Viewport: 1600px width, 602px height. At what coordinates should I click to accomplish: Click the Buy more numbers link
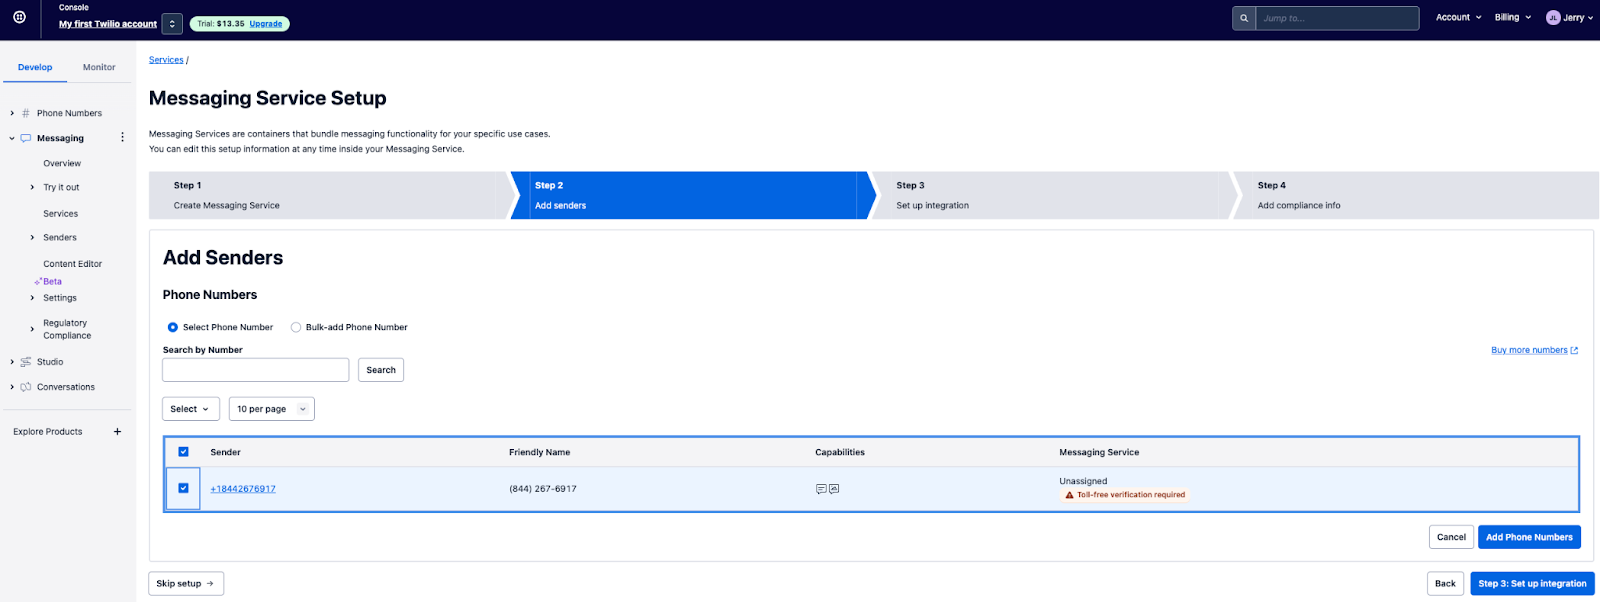point(1529,350)
